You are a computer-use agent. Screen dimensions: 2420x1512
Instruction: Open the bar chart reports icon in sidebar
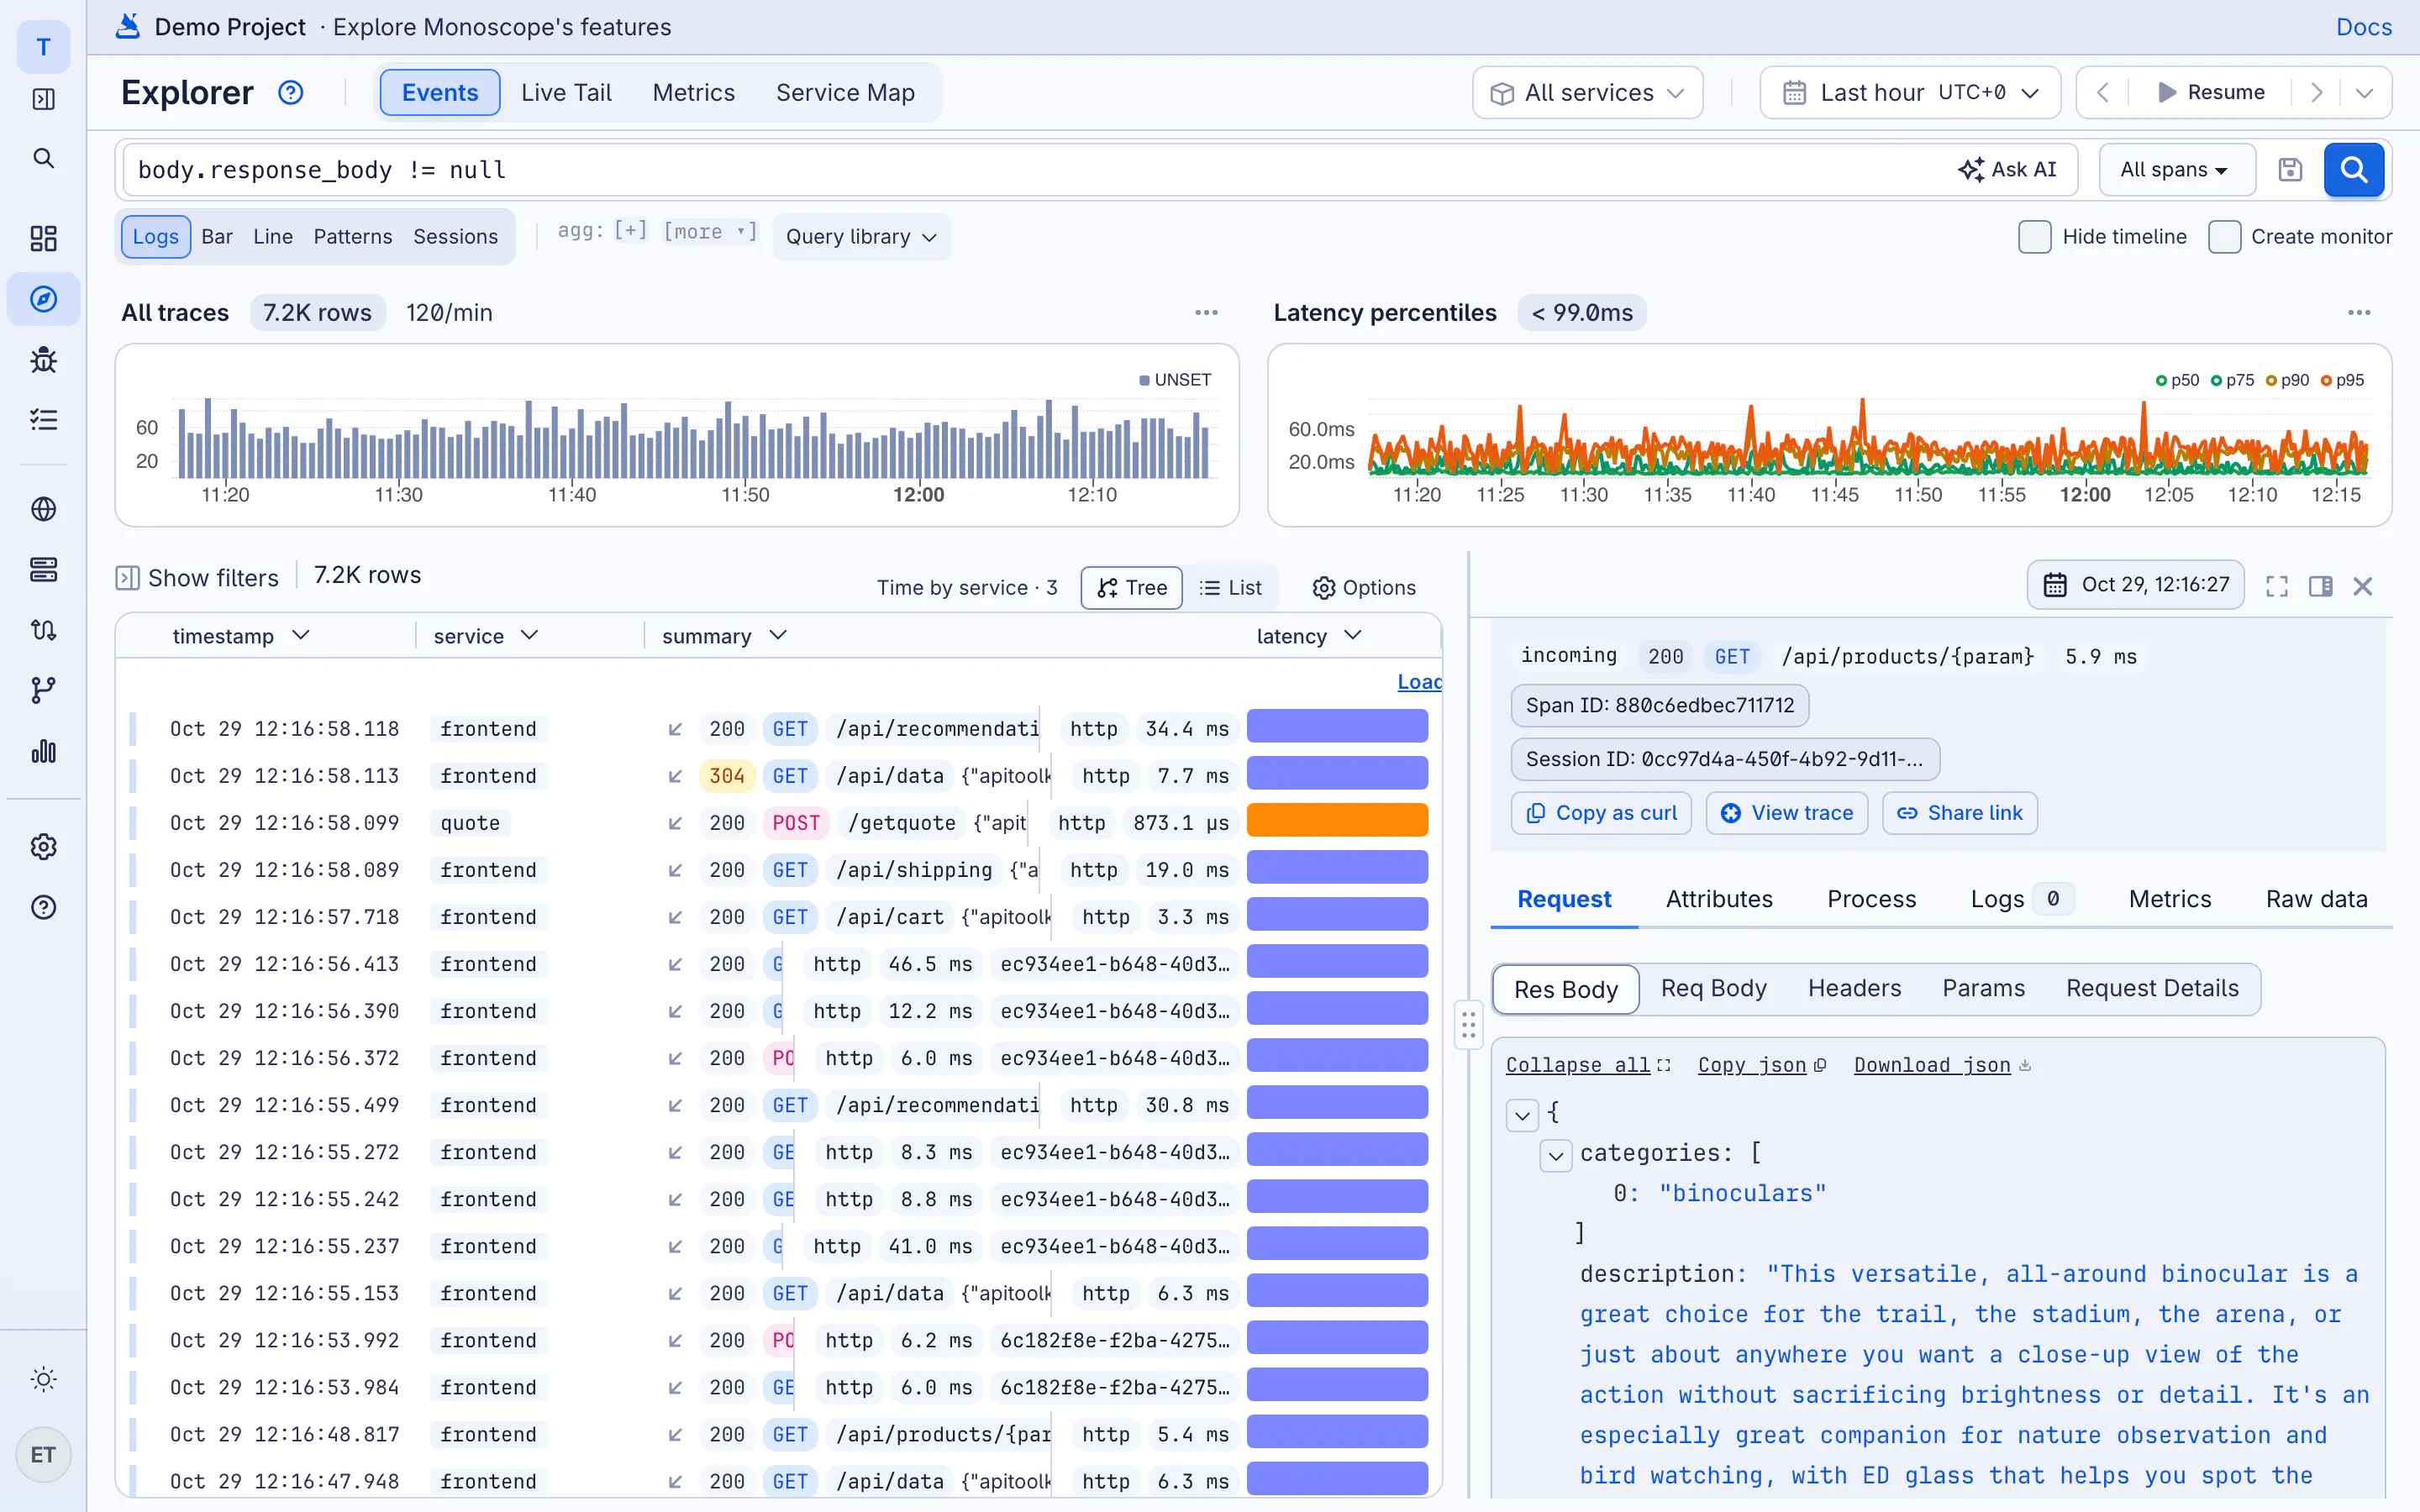[43, 751]
